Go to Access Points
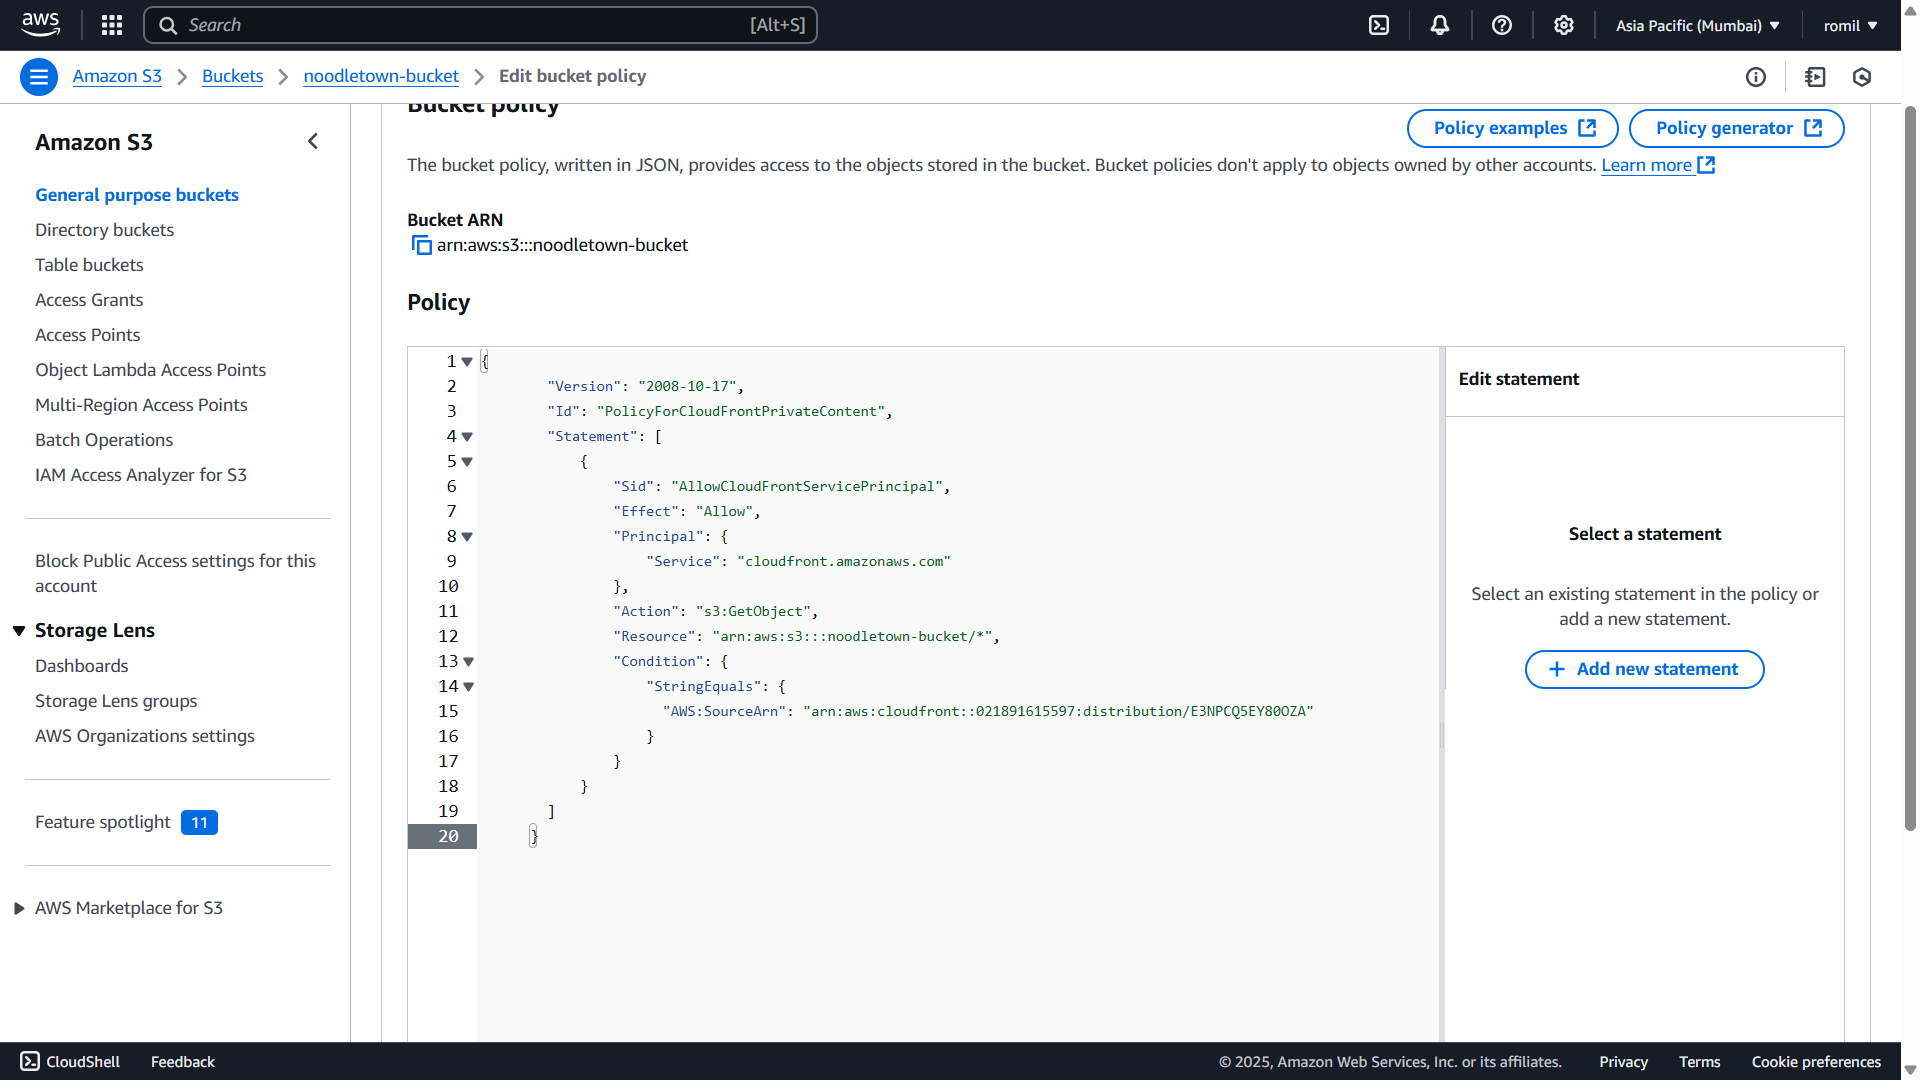1920x1080 pixels. (x=87, y=335)
